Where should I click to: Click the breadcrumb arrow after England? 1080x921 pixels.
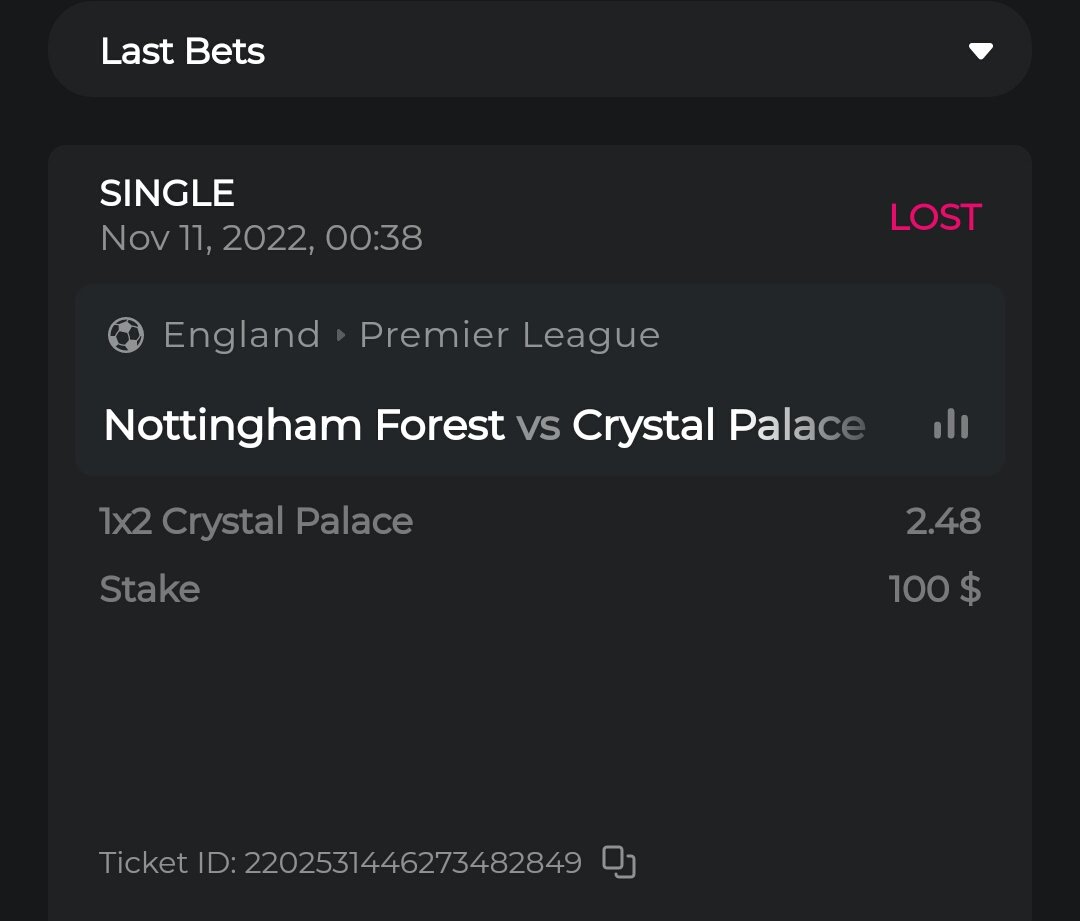point(340,336)
